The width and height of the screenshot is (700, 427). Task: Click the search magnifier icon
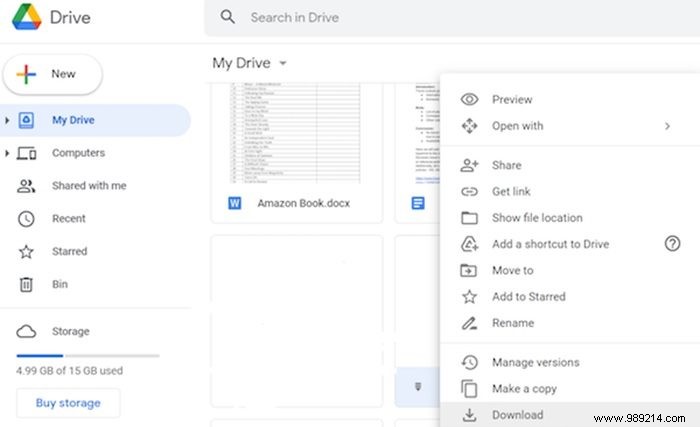pos(228,17)
